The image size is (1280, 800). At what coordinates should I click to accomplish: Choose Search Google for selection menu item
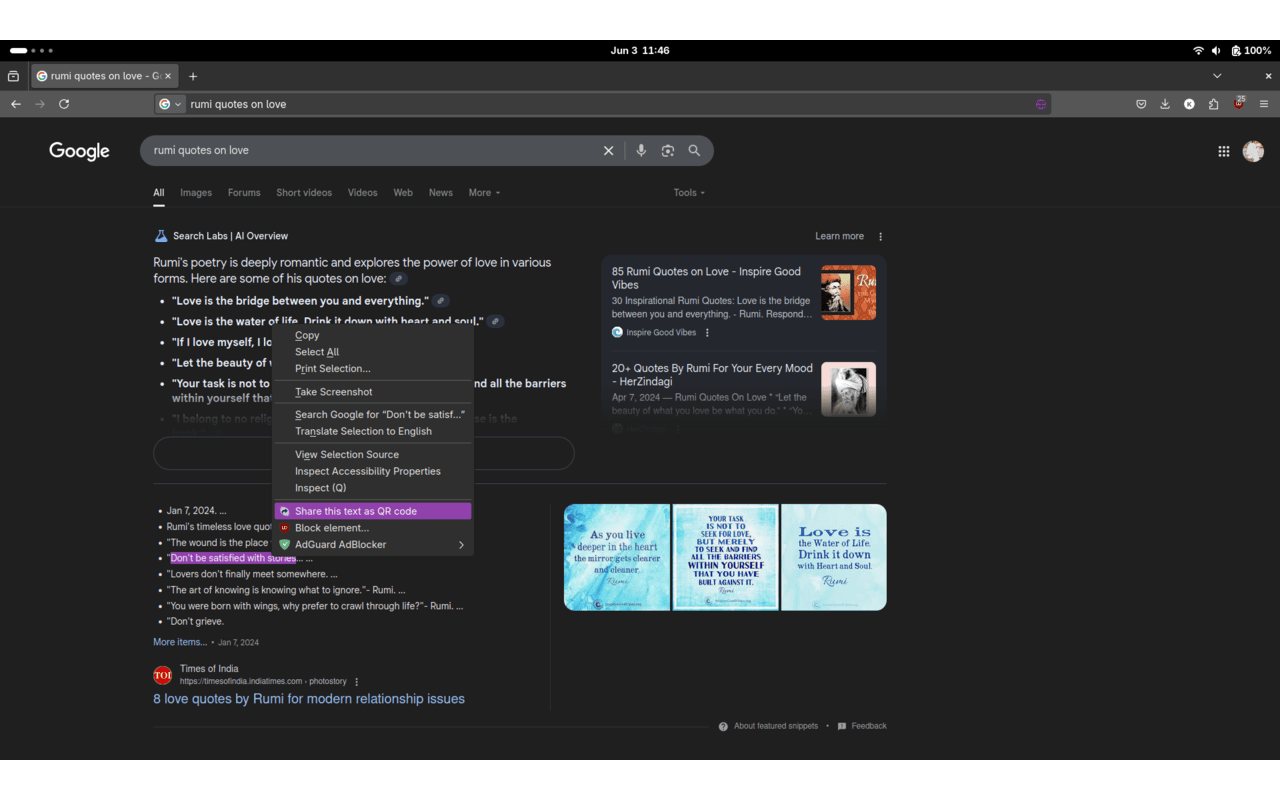coord(373,415)
